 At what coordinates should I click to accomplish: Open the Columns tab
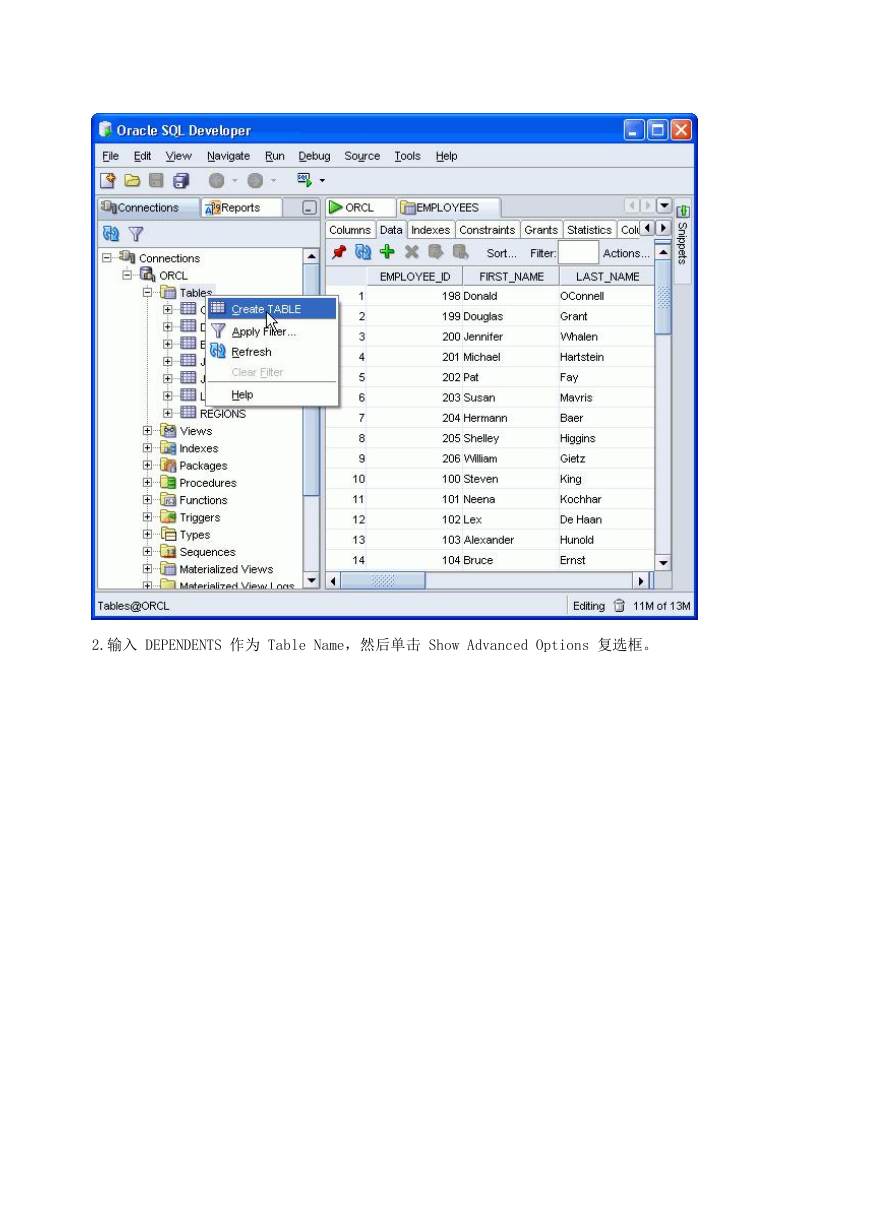(x=350, y=230)
